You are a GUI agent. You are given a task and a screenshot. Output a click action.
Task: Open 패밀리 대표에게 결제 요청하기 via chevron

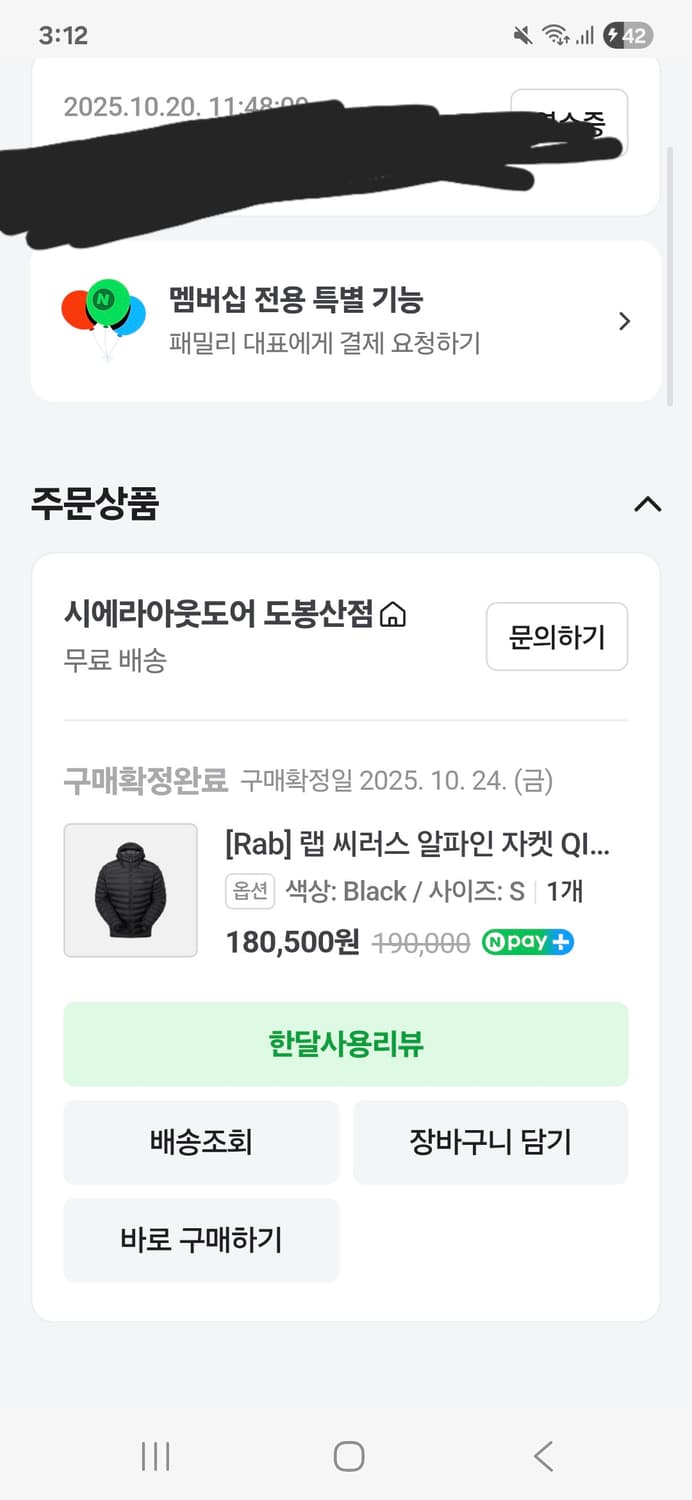pos(625,321)
